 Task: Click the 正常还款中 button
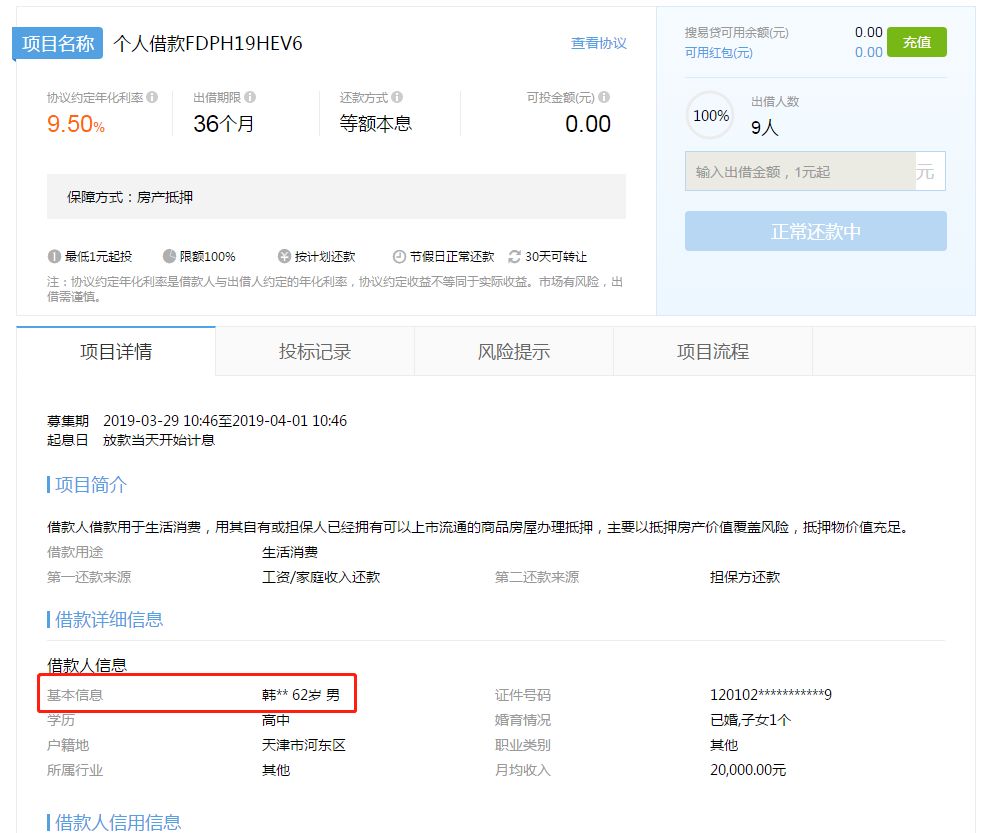(x=815, y=232)
